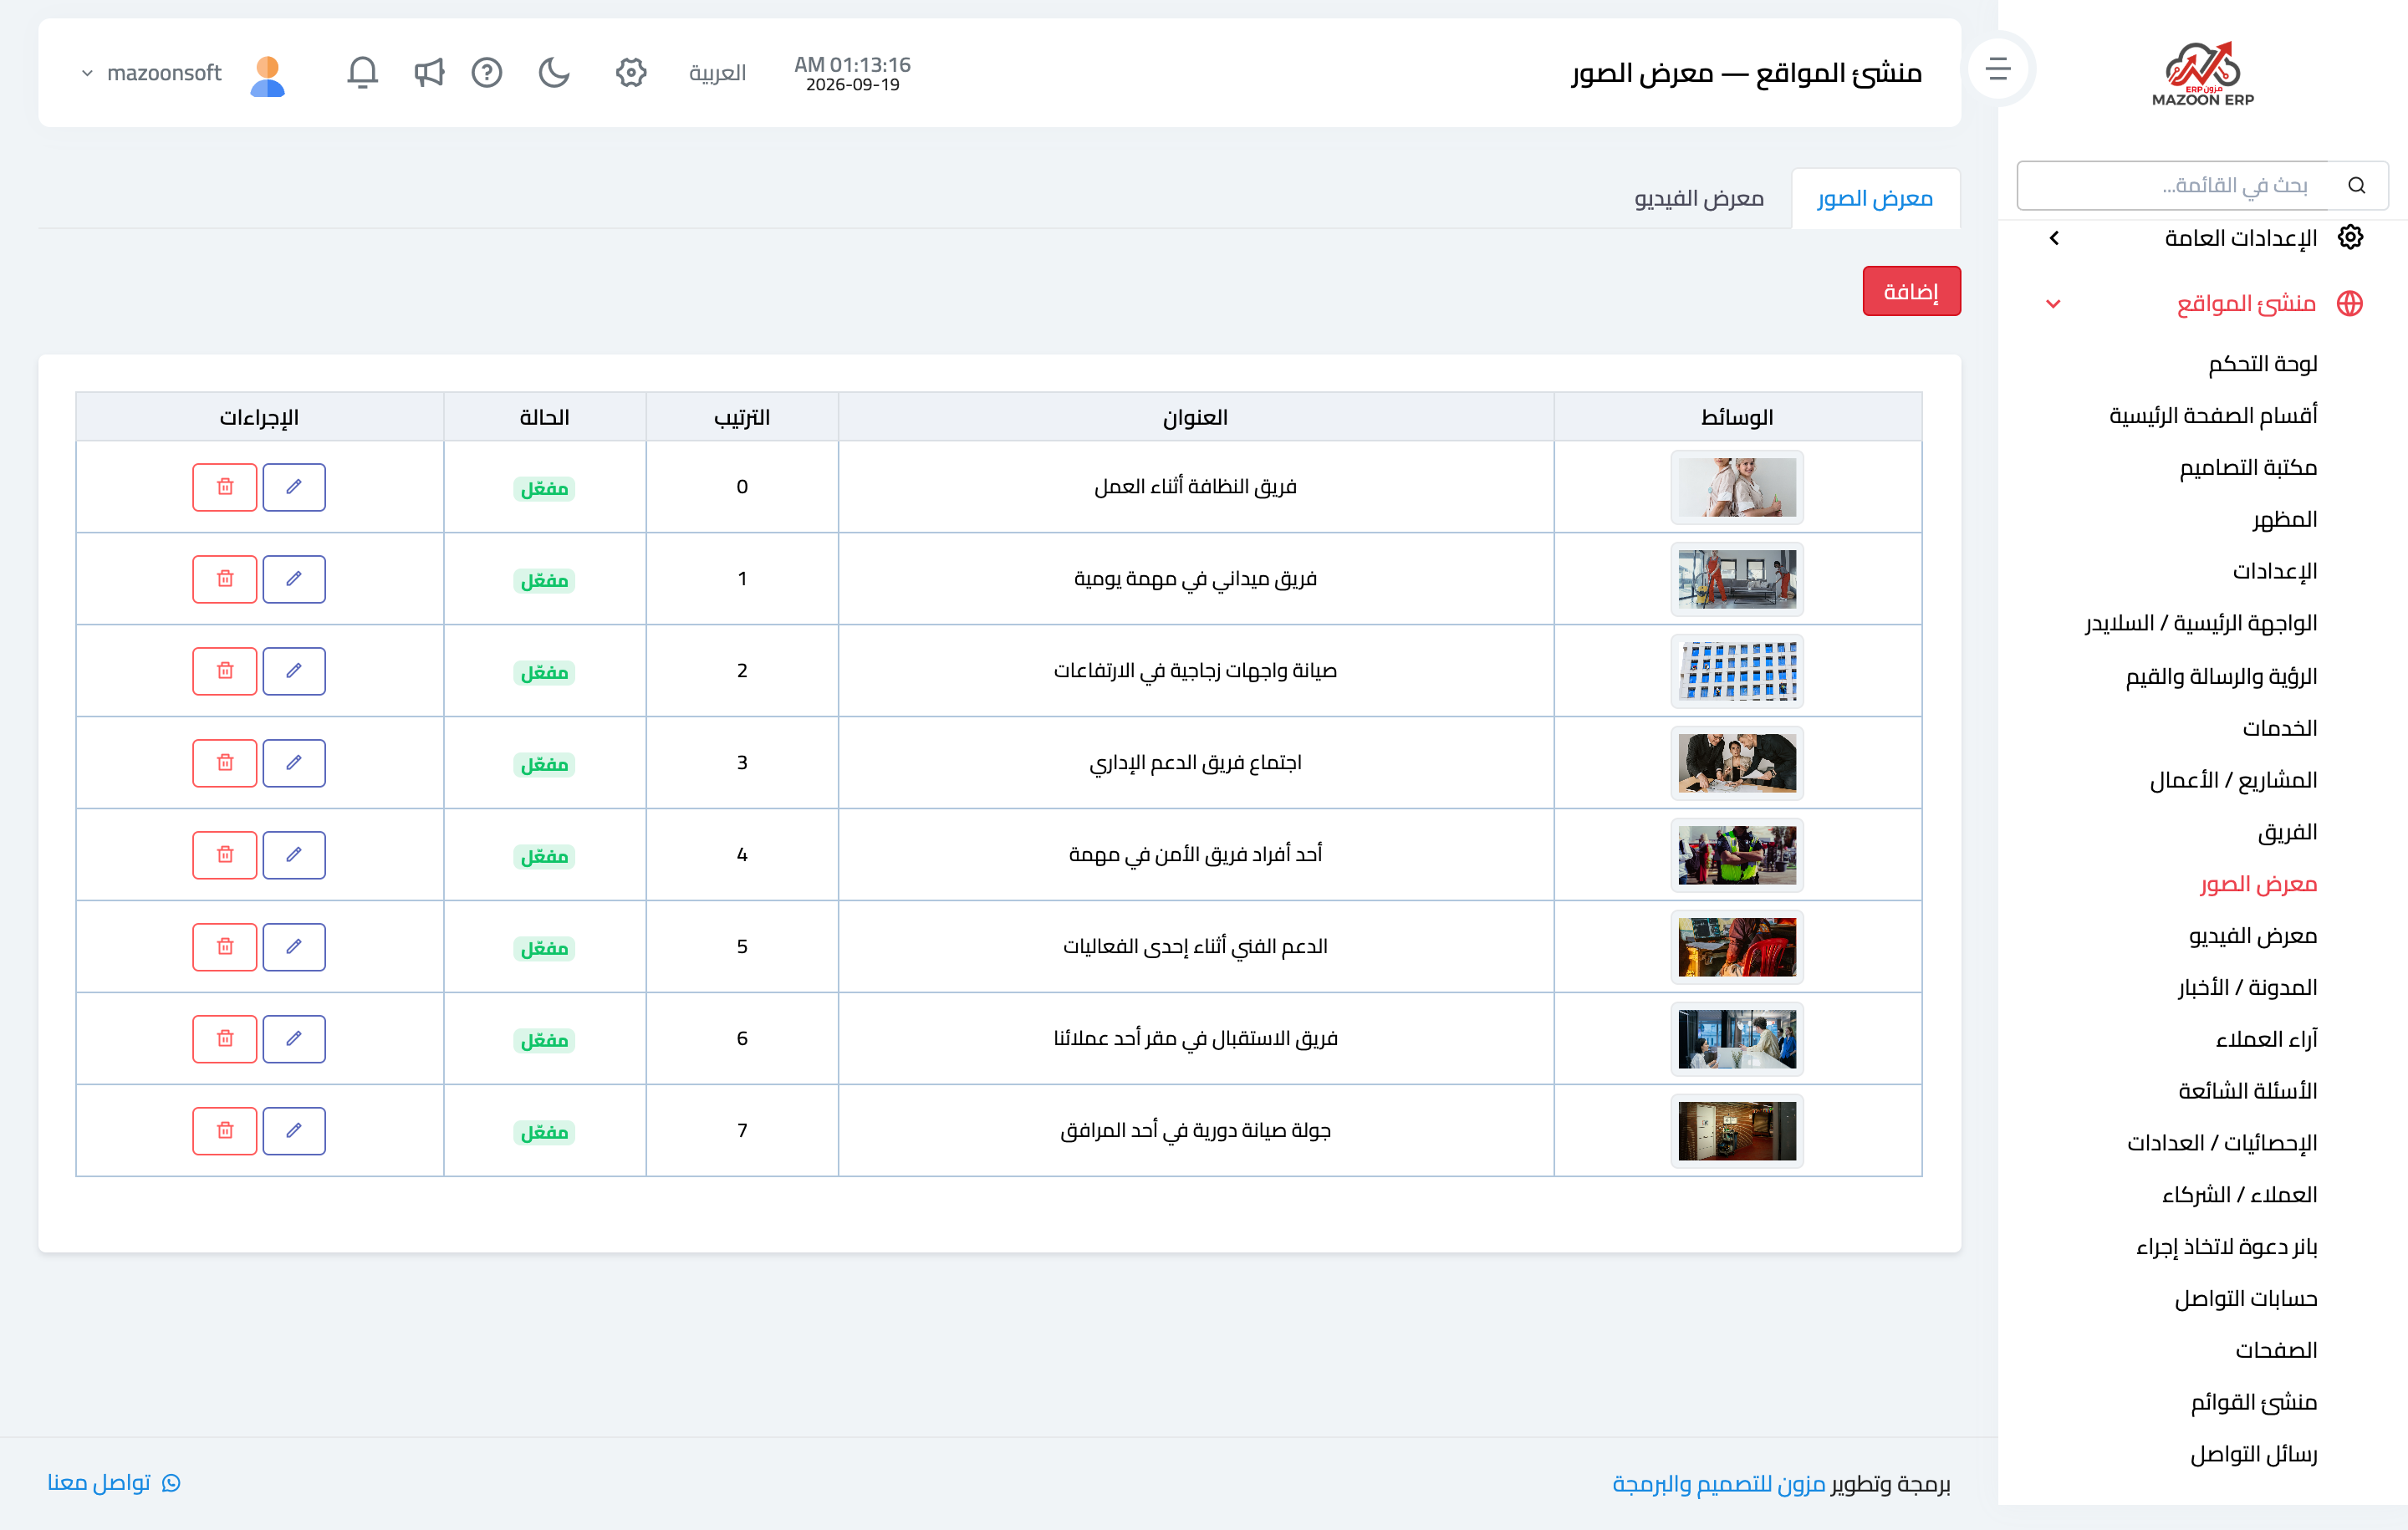Screen dimensions: 2408x1530
Task: Open لوحة التحكم in sidebar
Action: 2262,364
